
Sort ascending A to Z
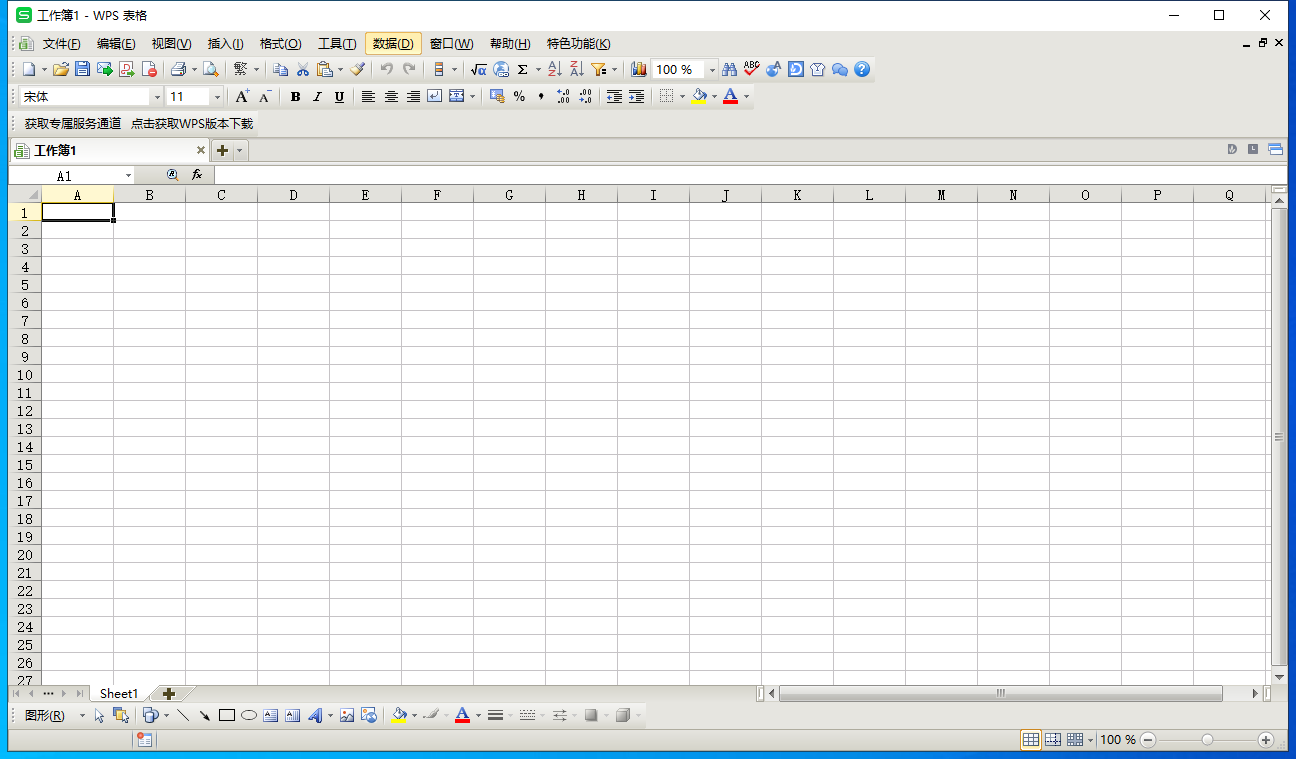point(555,69)
